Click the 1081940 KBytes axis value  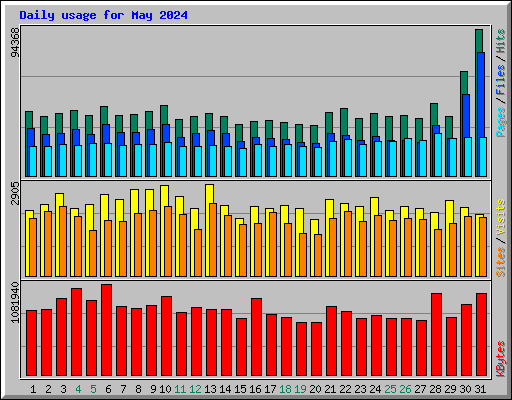(x=15, y=302)
